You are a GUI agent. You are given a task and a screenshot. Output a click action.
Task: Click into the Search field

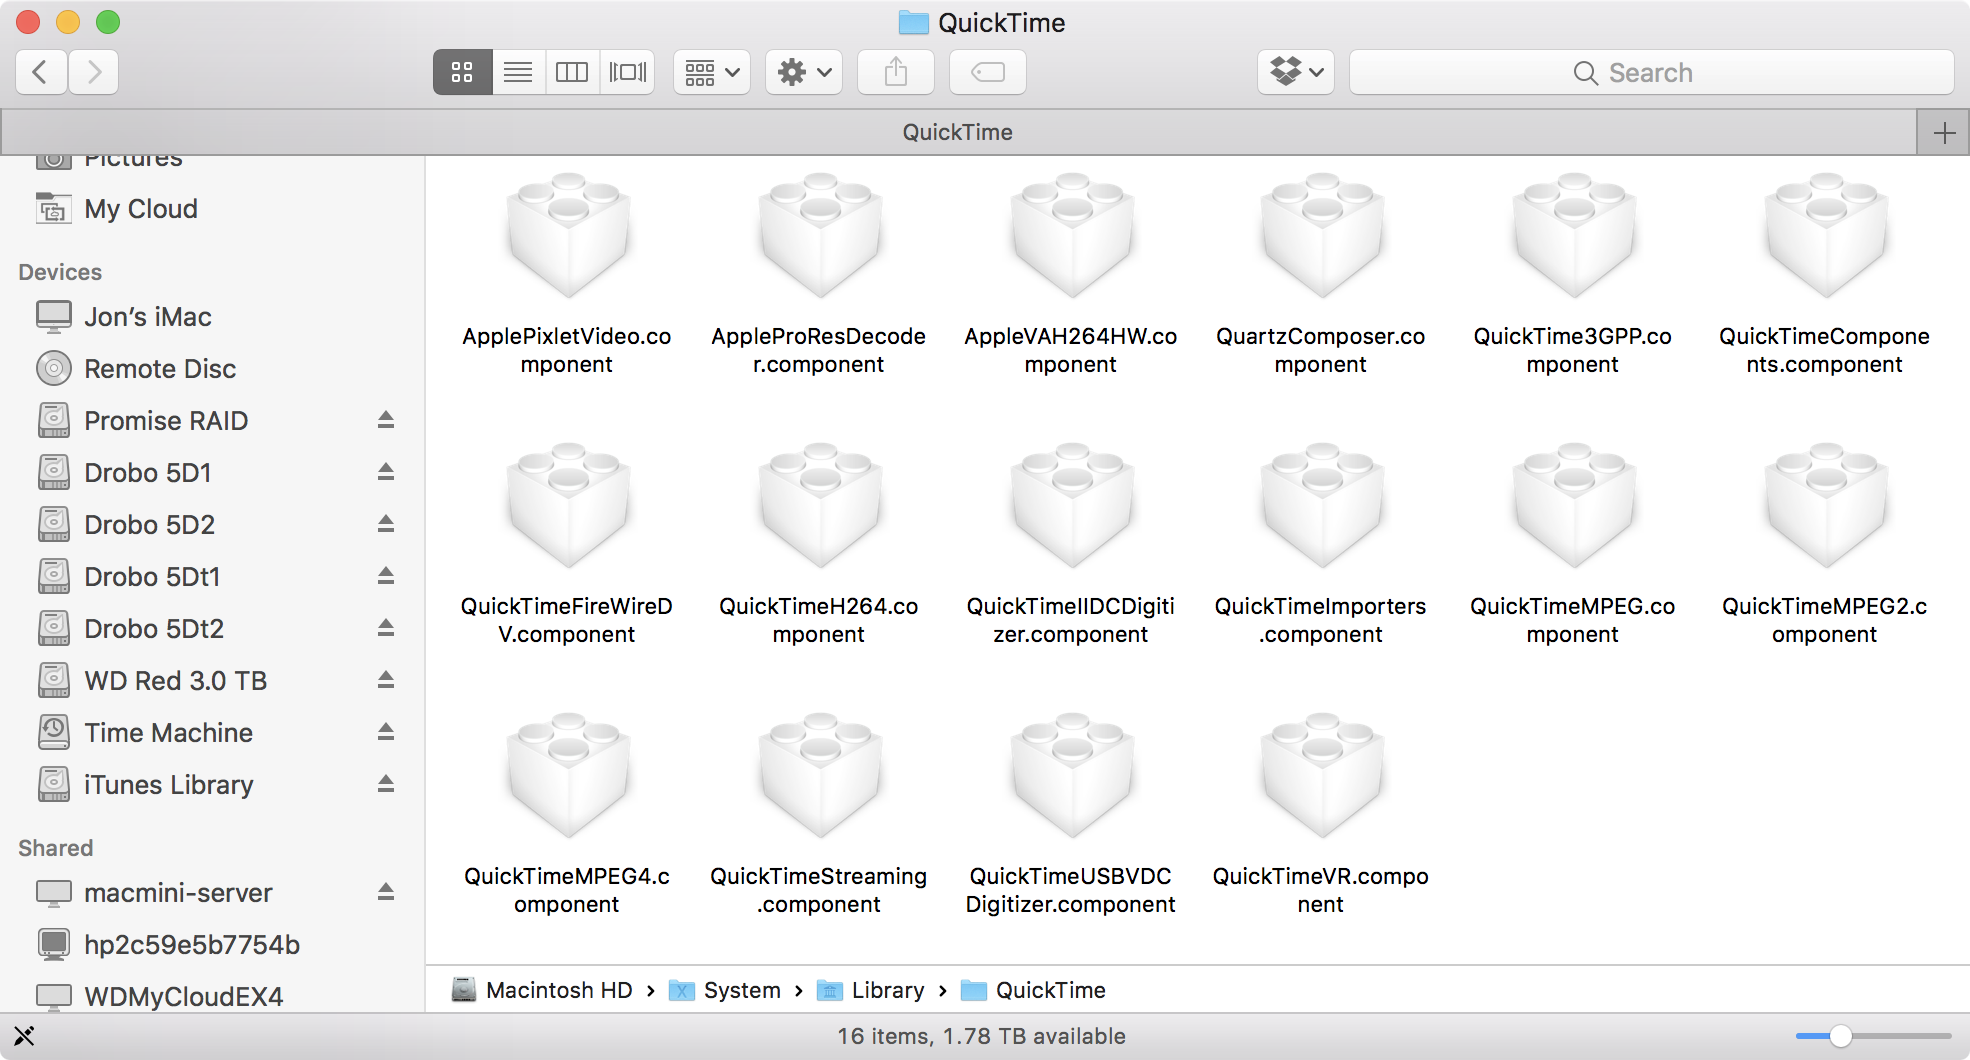1651,72
